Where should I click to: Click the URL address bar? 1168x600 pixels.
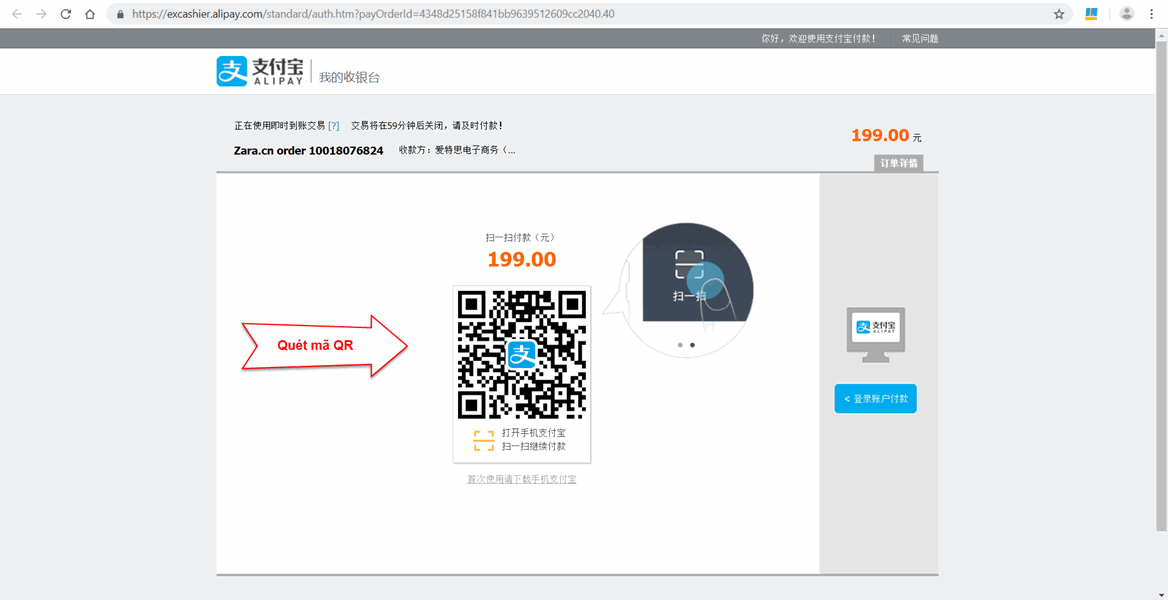[x=588, y=14]
